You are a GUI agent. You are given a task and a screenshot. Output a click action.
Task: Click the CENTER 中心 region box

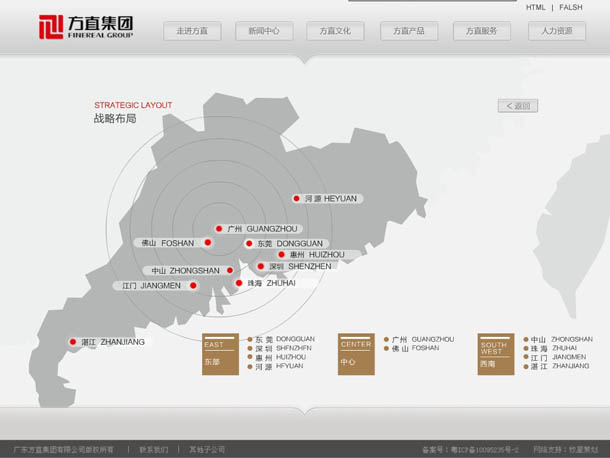(x=356, y=354)
